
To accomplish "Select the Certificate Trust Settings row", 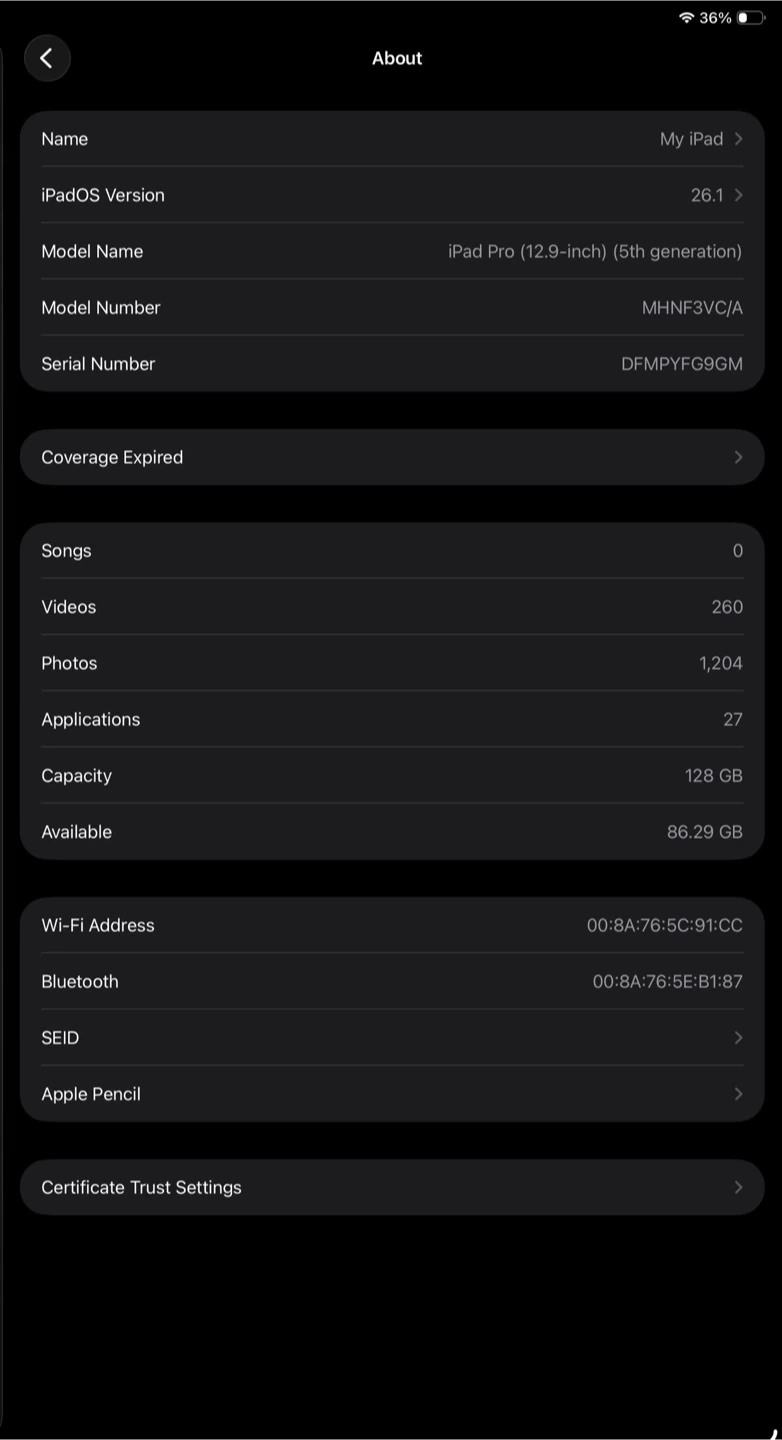I will (x=141, y=1187).
